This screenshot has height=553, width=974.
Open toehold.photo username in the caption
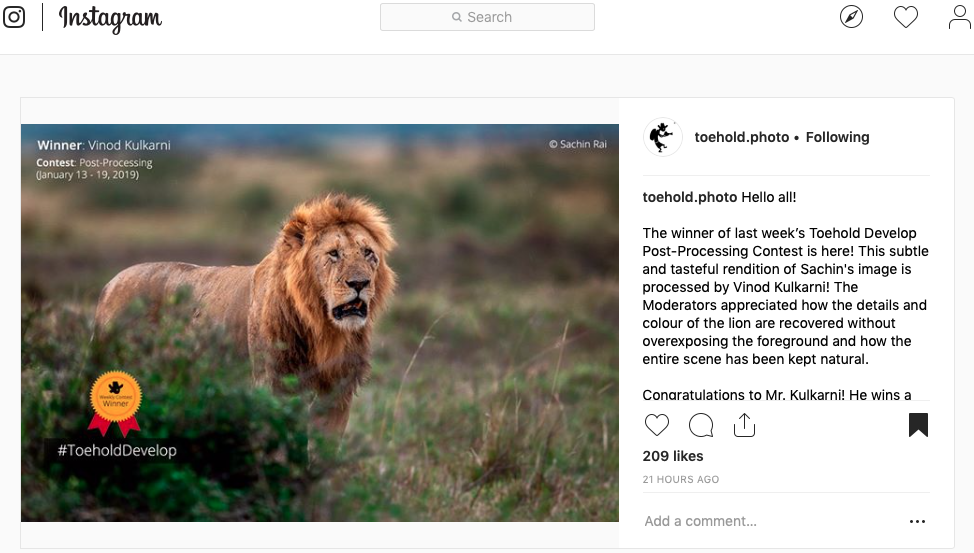click(x=690, y=197)
